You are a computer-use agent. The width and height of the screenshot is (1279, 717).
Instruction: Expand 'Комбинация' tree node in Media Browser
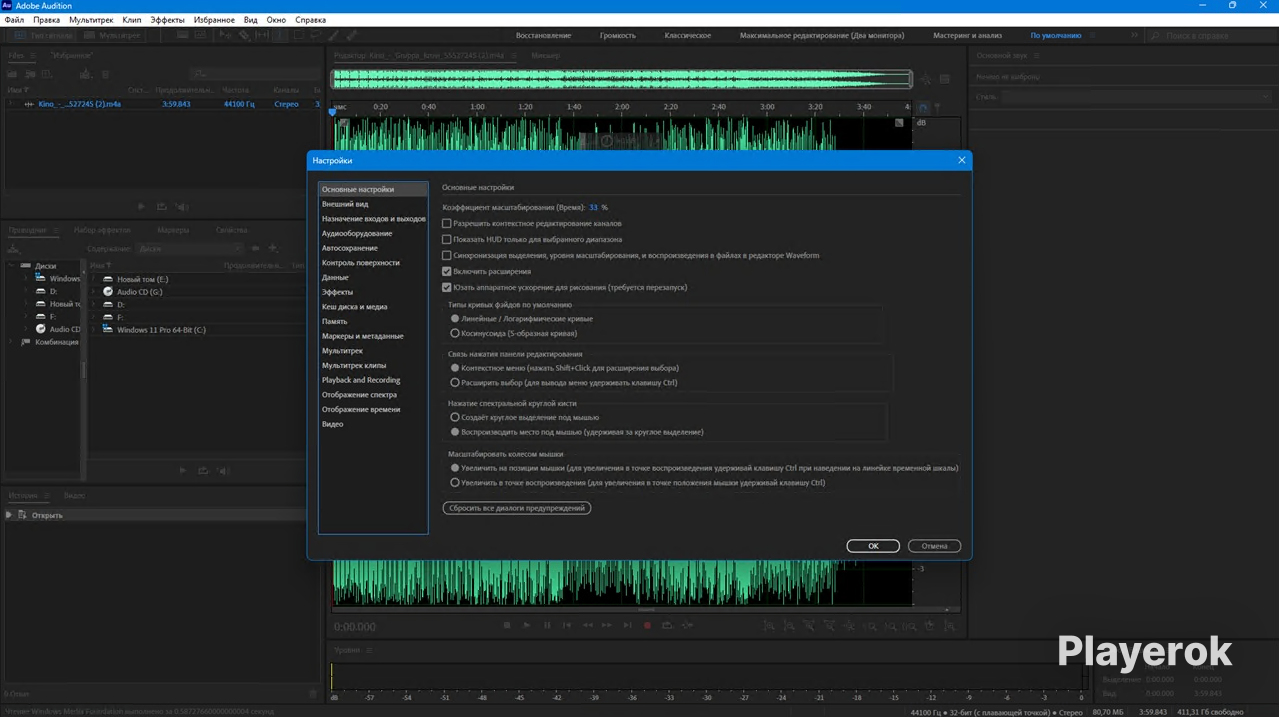coord(11,342)
